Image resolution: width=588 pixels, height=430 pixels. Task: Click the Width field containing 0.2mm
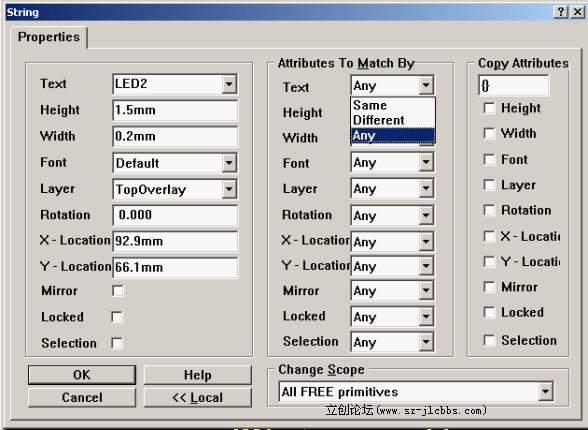(x=175, y=136)
